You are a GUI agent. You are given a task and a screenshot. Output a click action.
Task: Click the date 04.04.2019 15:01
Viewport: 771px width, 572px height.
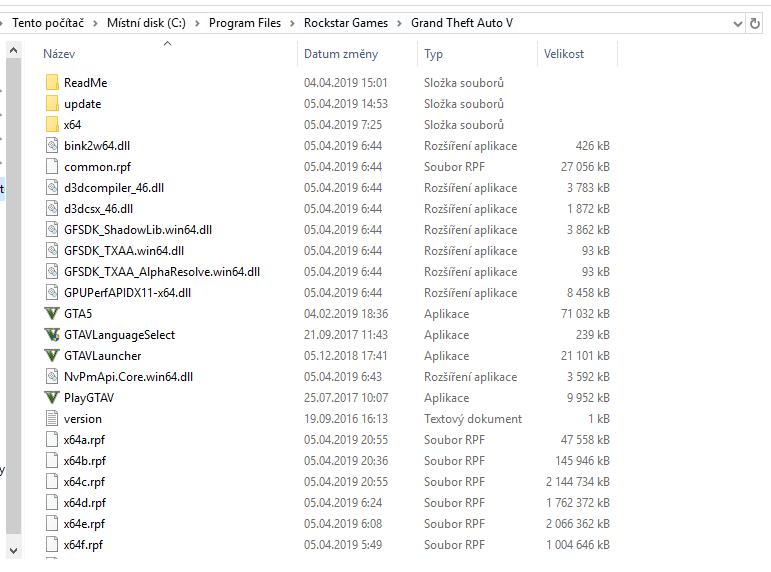coord(346,83)
